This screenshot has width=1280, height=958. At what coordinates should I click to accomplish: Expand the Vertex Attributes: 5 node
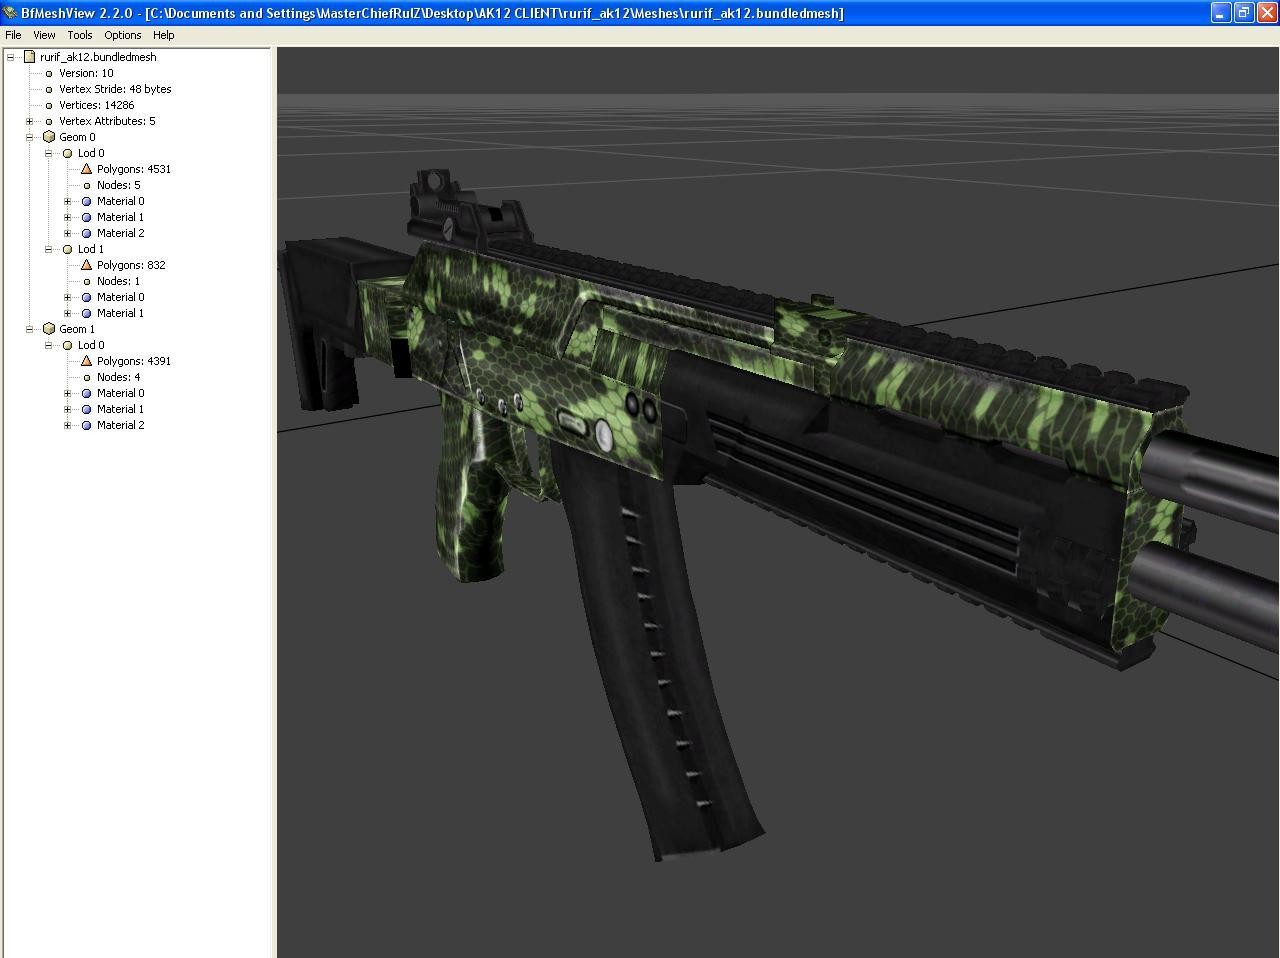[28, 121]
